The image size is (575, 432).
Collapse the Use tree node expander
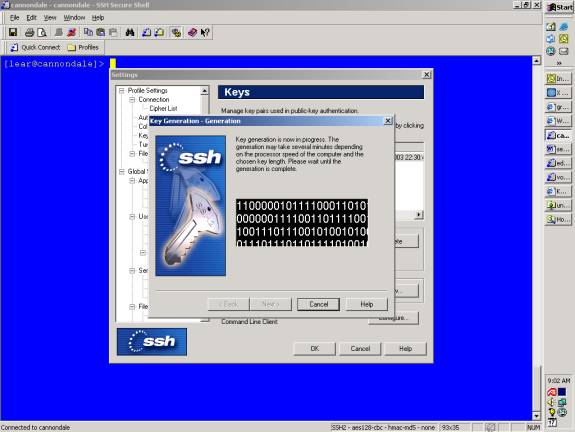[x=132, y=217]
